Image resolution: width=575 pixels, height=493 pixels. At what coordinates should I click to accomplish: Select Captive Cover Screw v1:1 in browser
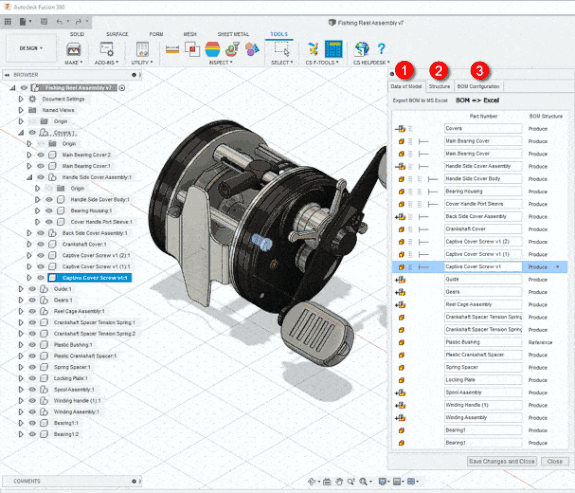95,278
